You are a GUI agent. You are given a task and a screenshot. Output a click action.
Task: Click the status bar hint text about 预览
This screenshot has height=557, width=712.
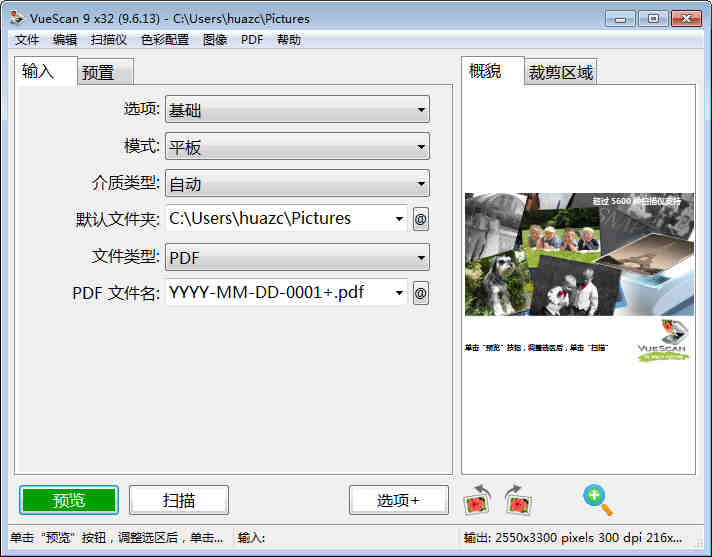(117, 538)
